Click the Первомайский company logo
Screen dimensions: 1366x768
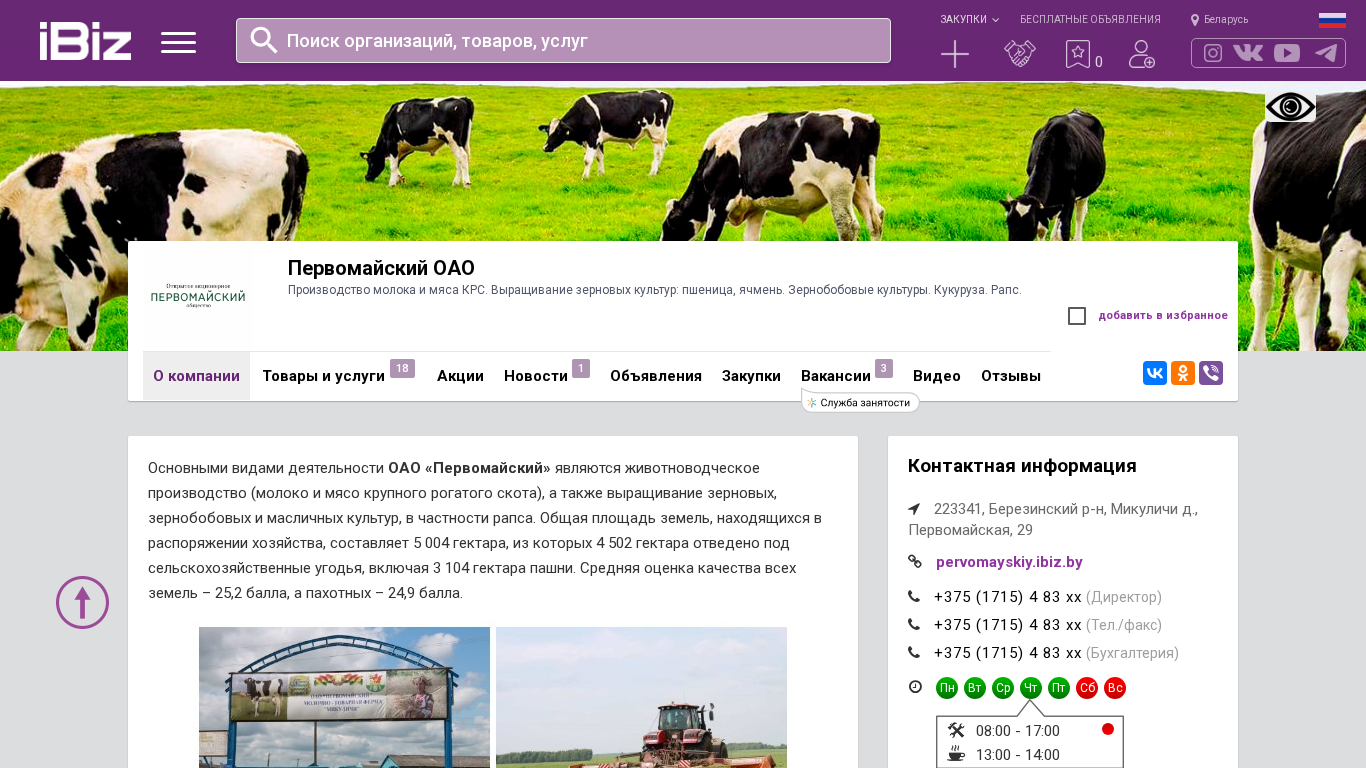tap(198, 296)
